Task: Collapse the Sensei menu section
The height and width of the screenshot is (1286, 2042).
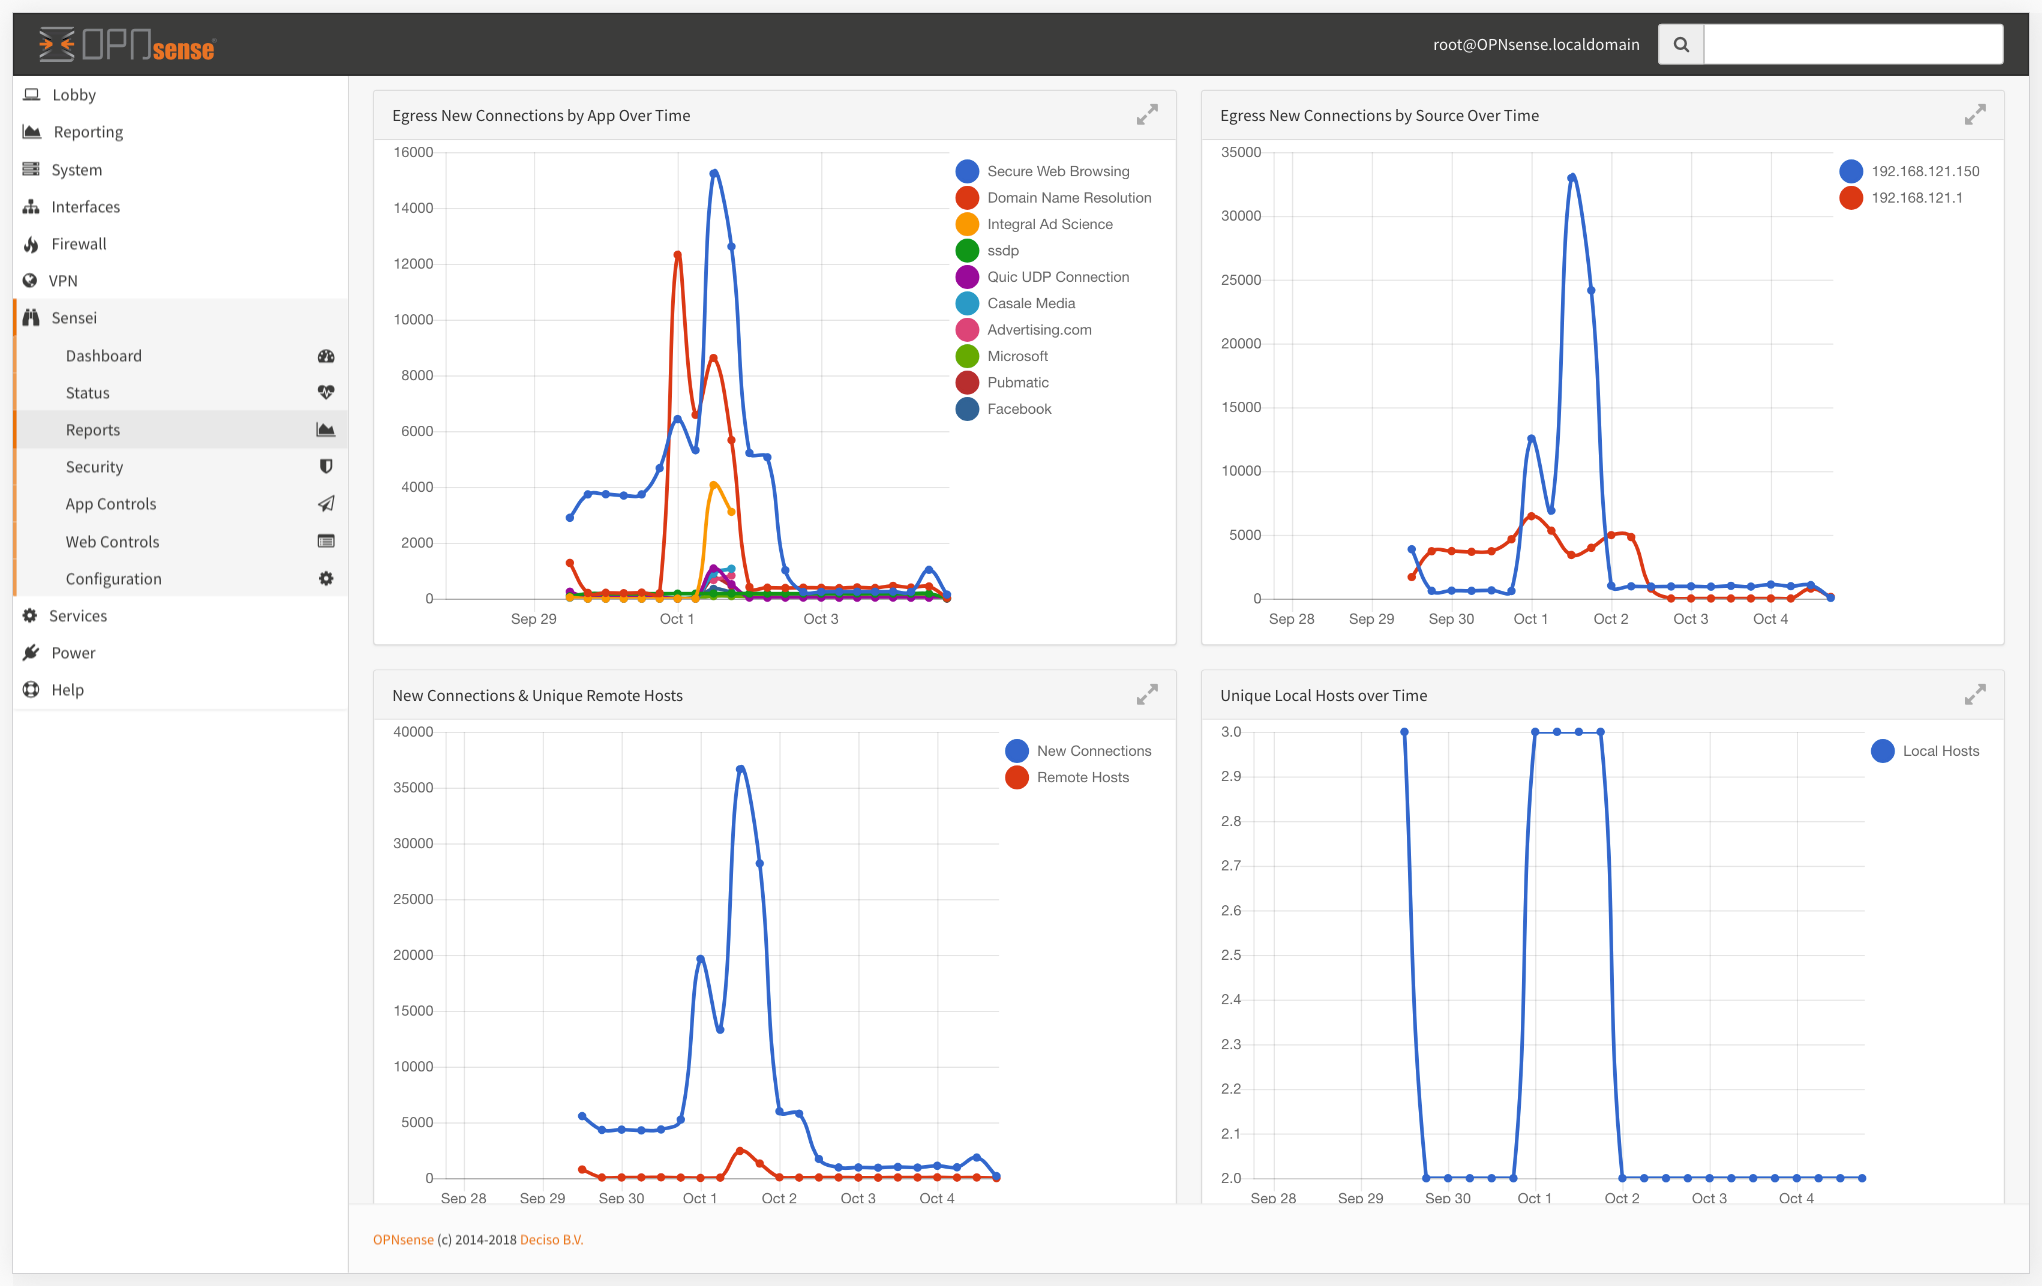Action: coord(74,318)
